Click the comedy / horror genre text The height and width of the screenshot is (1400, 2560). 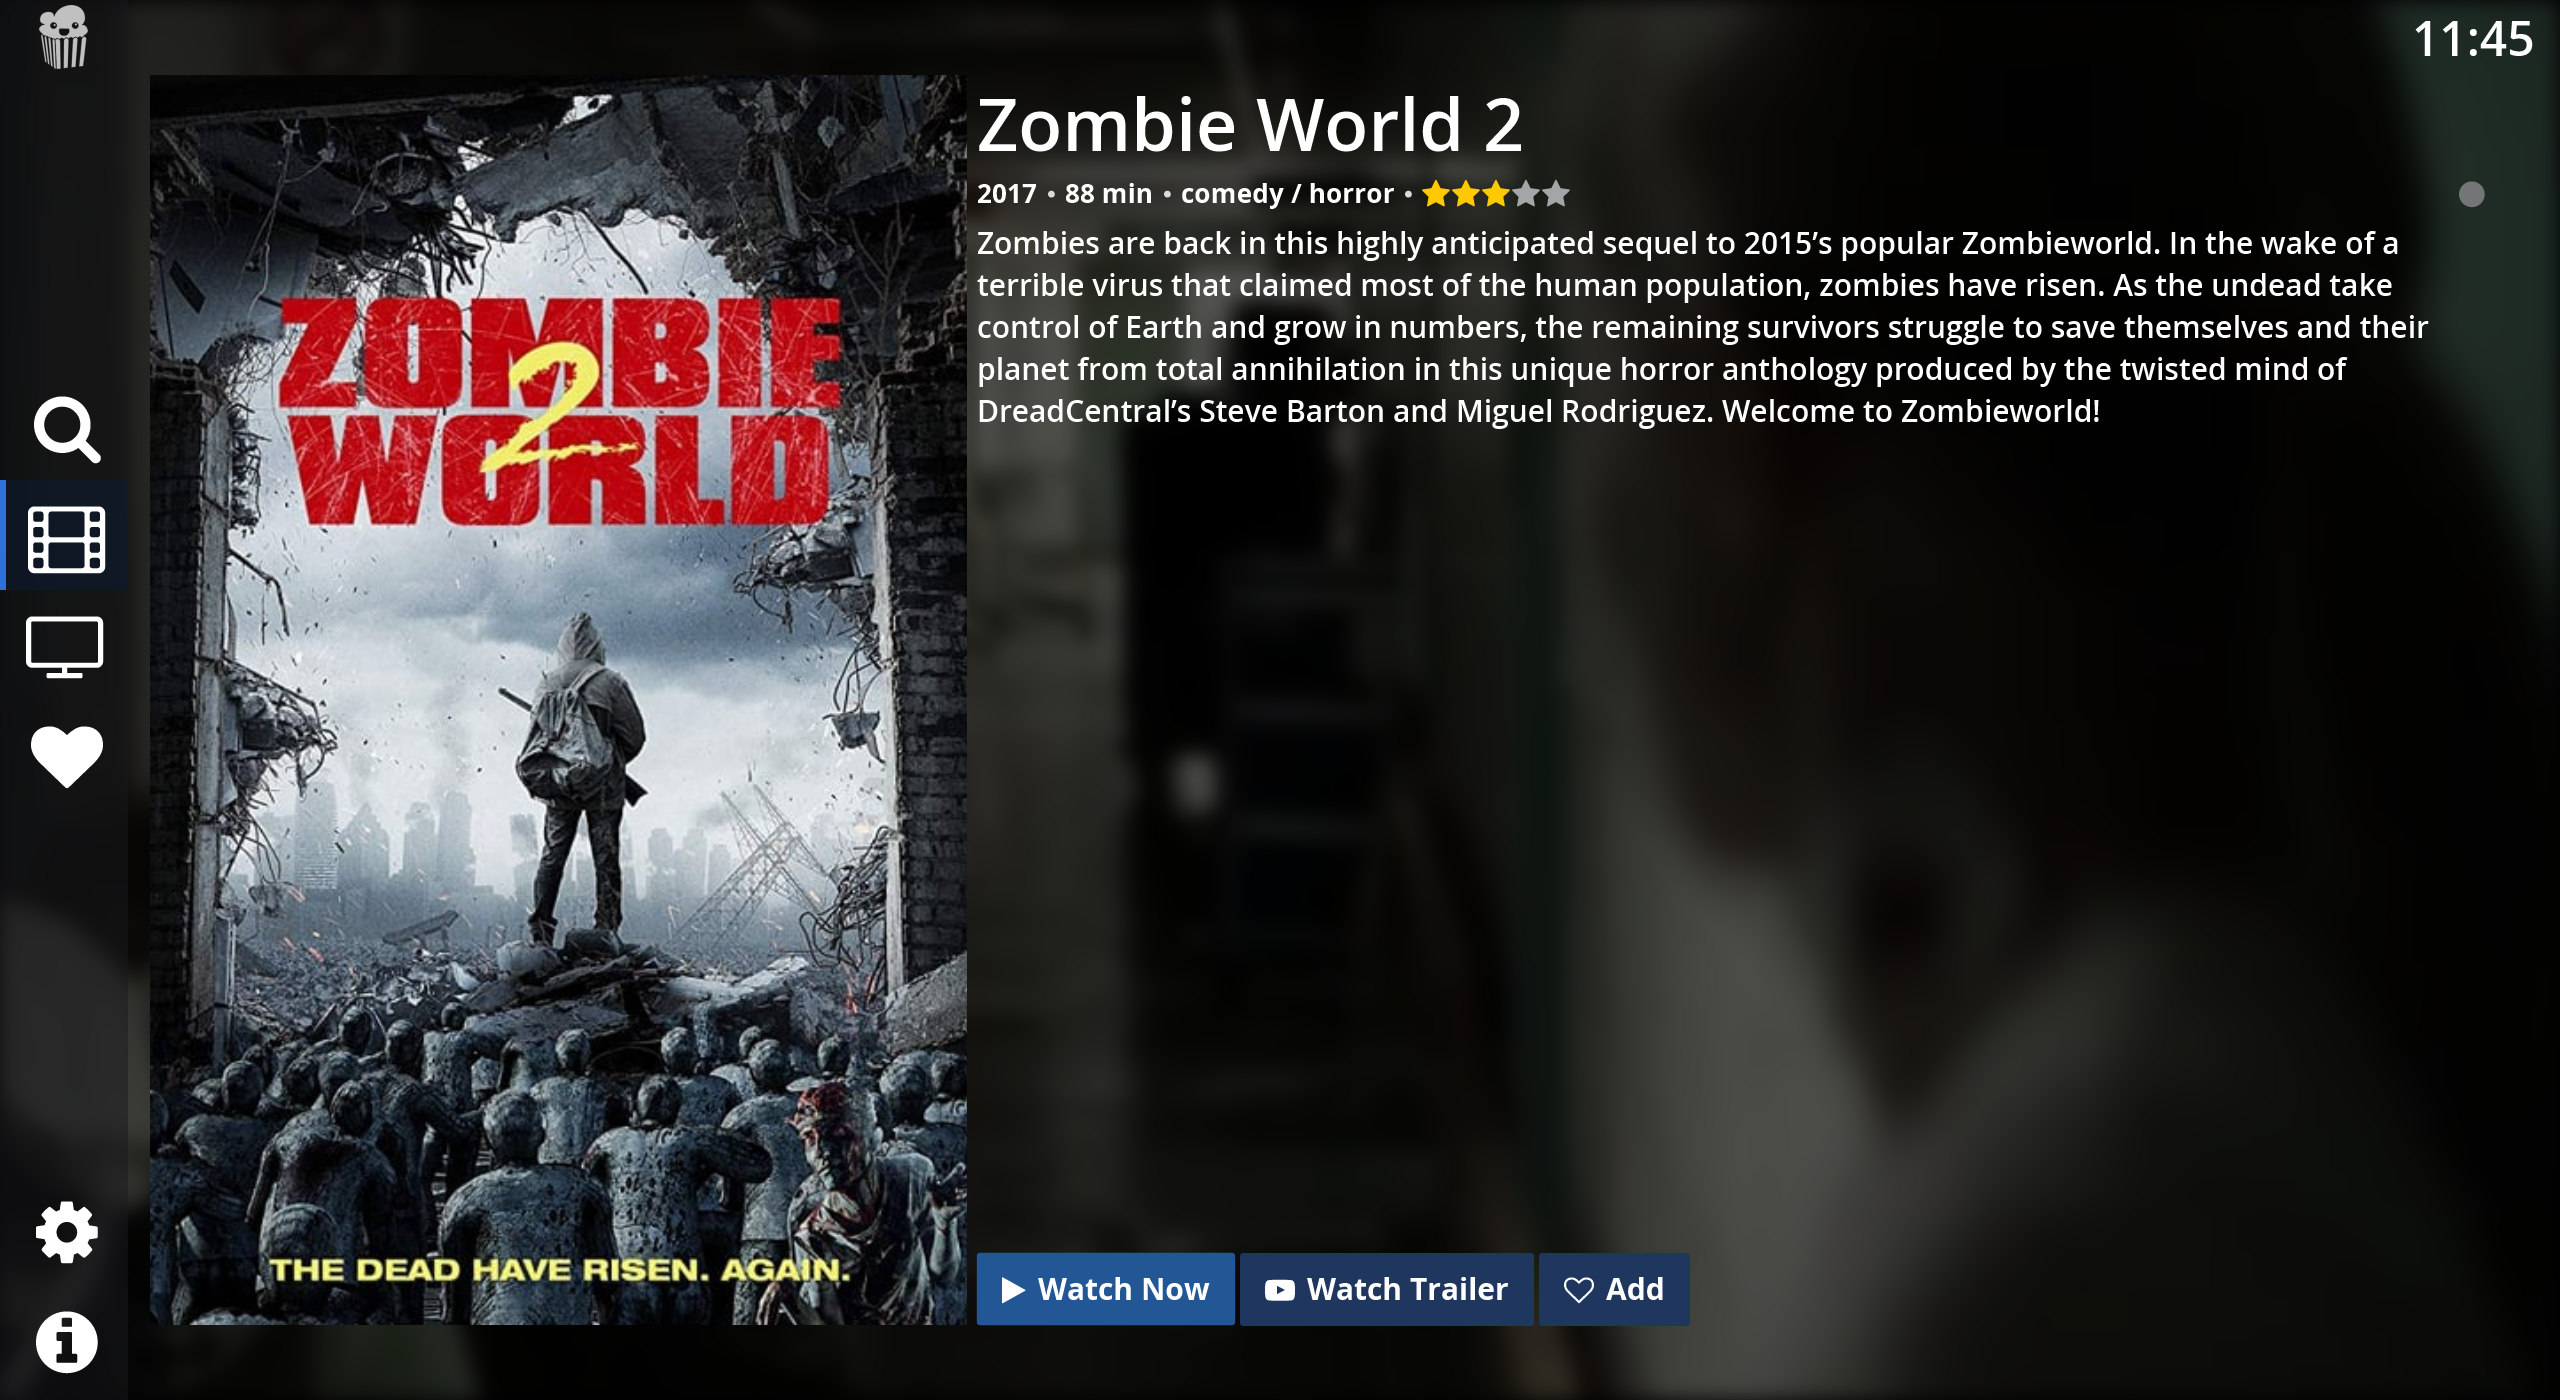point(1287,193)
